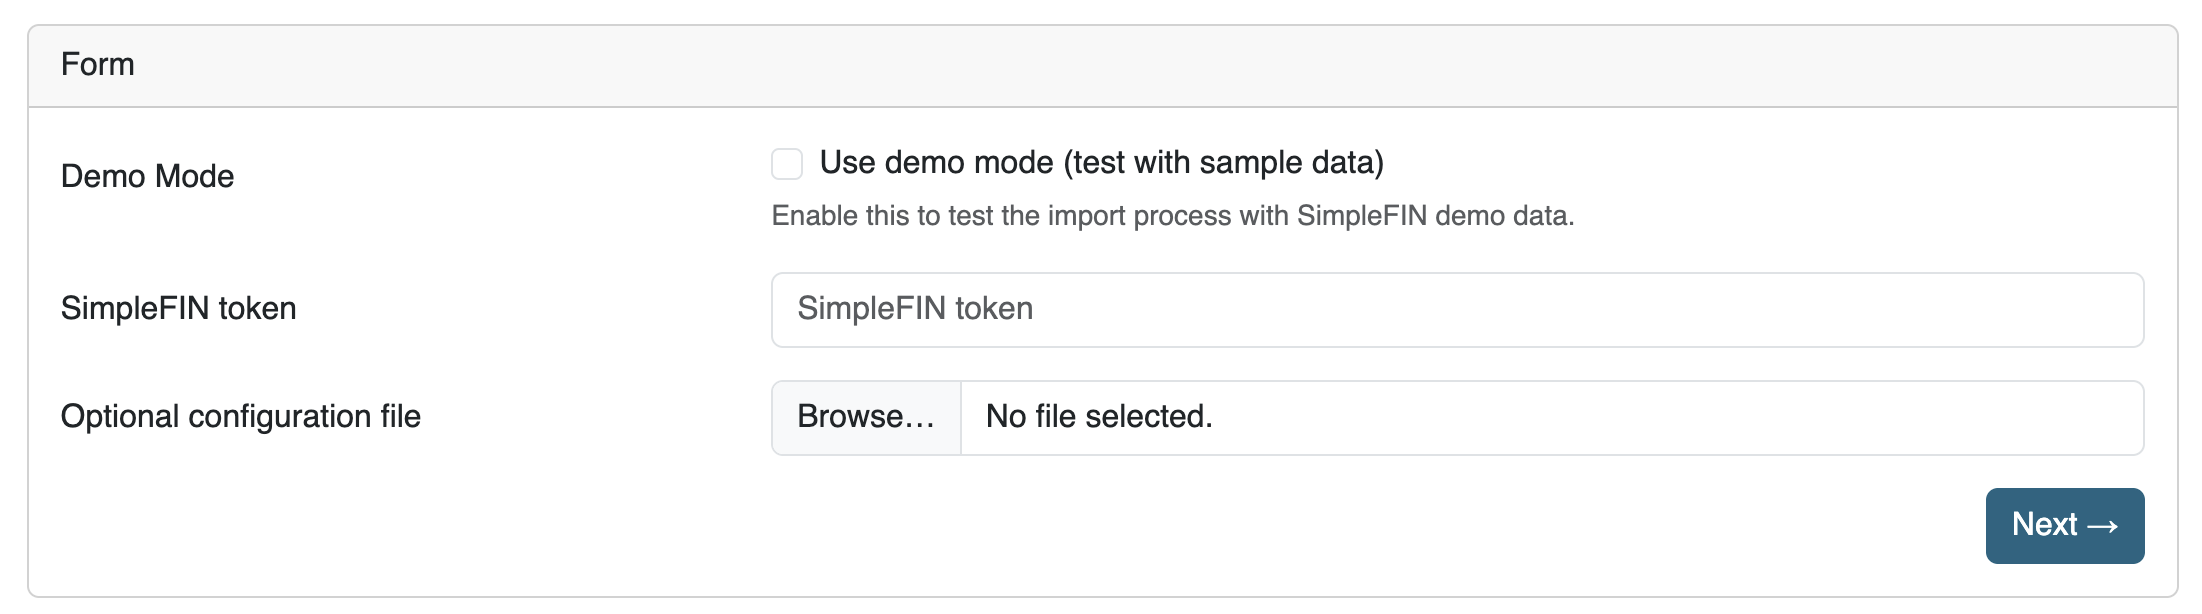Click the "No file selected." file field

pos(1099,417)
